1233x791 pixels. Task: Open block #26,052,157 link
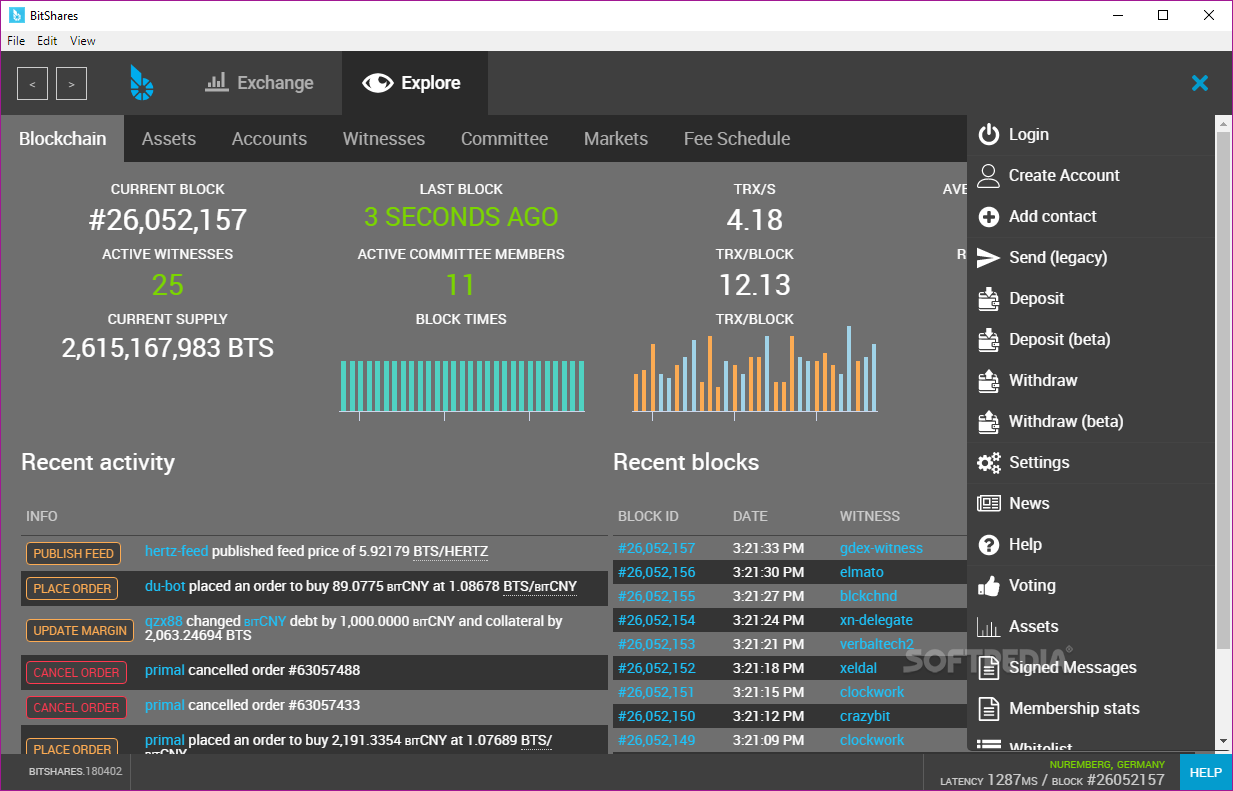[x=657, y=548]
